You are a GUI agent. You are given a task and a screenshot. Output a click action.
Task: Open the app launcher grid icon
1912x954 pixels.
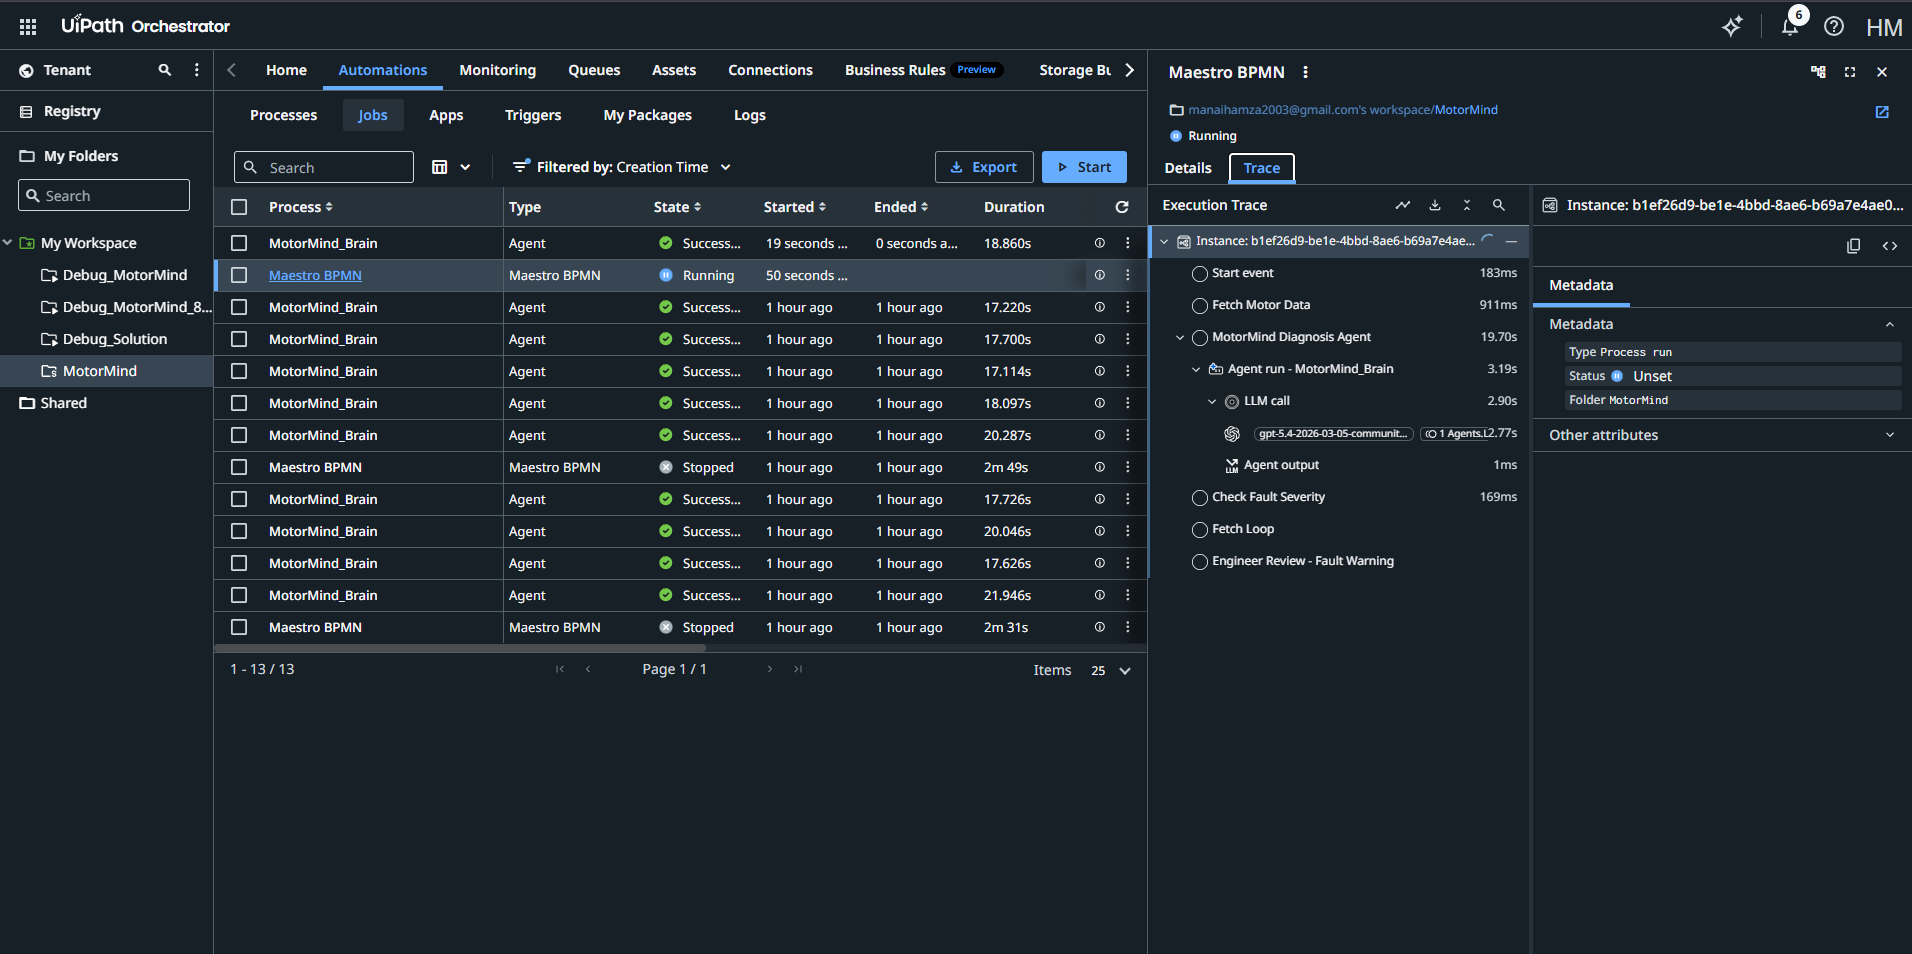click(28, 27)
